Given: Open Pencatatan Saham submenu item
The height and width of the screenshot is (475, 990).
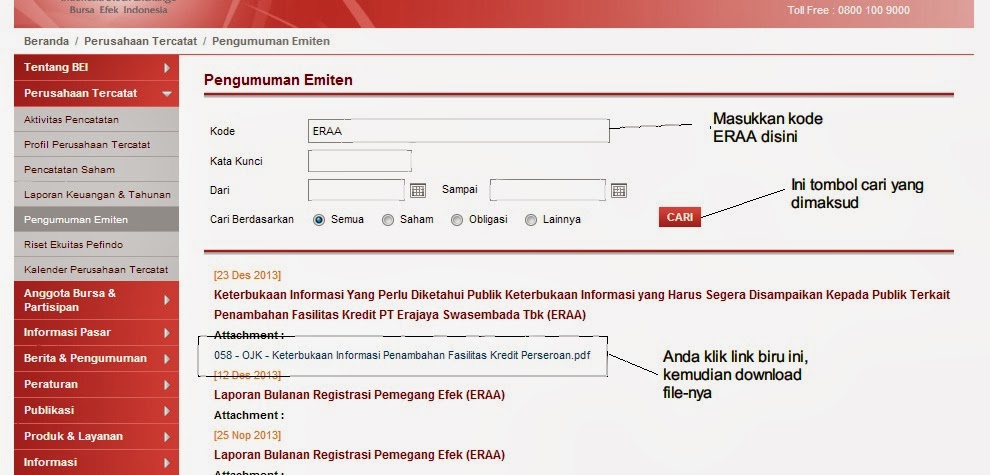Looking at the screenshot, I should pos(97,169).
